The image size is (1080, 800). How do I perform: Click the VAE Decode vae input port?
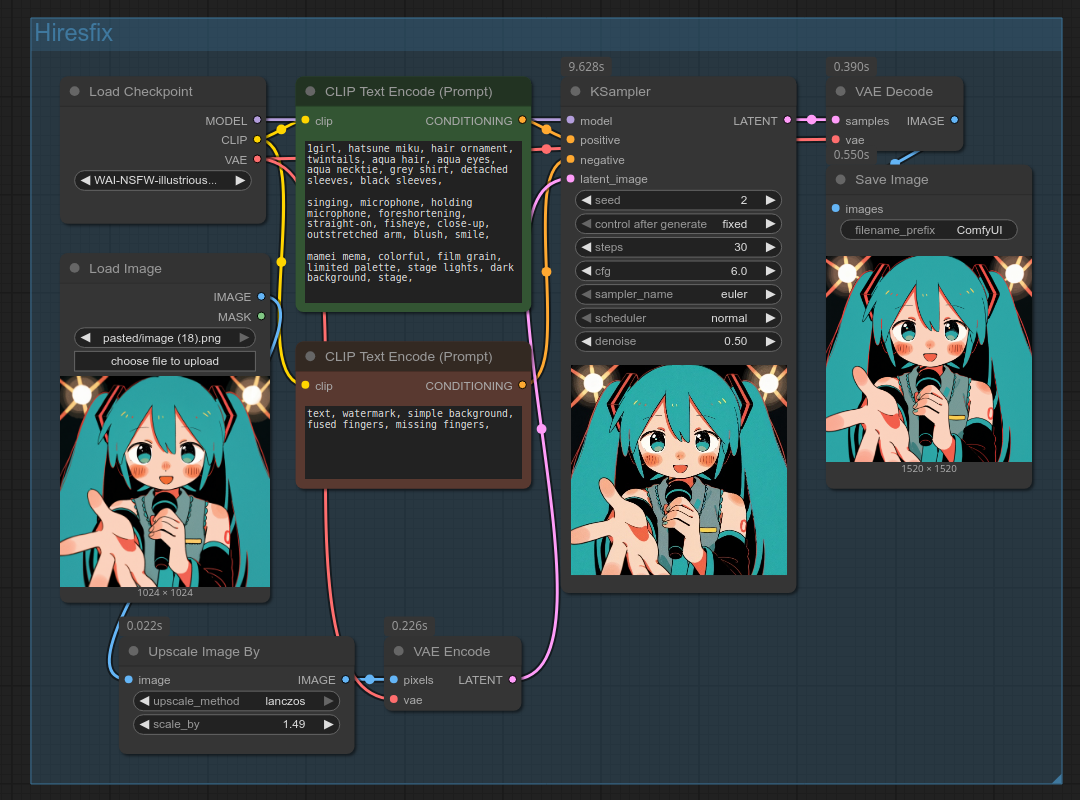835,139
